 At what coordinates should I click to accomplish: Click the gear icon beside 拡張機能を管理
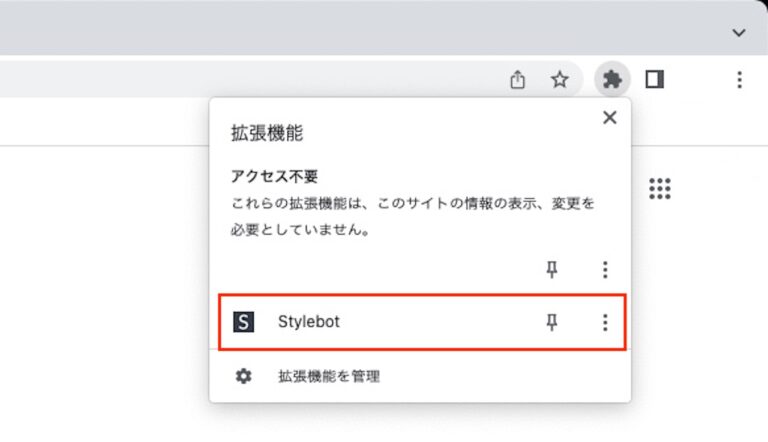tap(243, 376)
